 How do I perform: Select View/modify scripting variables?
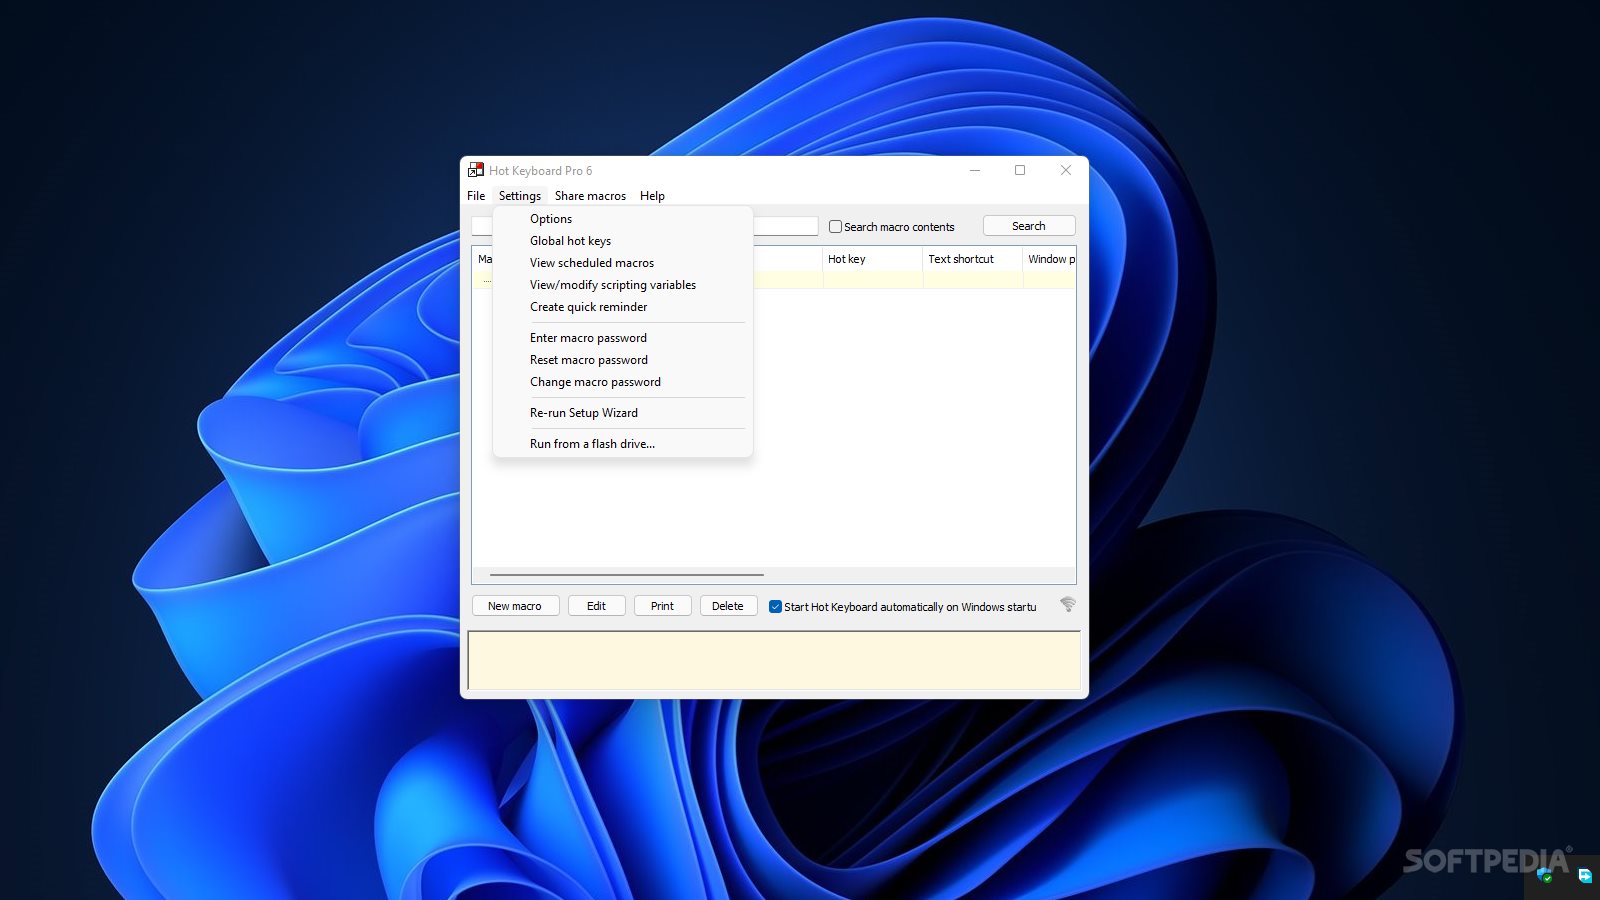coord(622,285)
